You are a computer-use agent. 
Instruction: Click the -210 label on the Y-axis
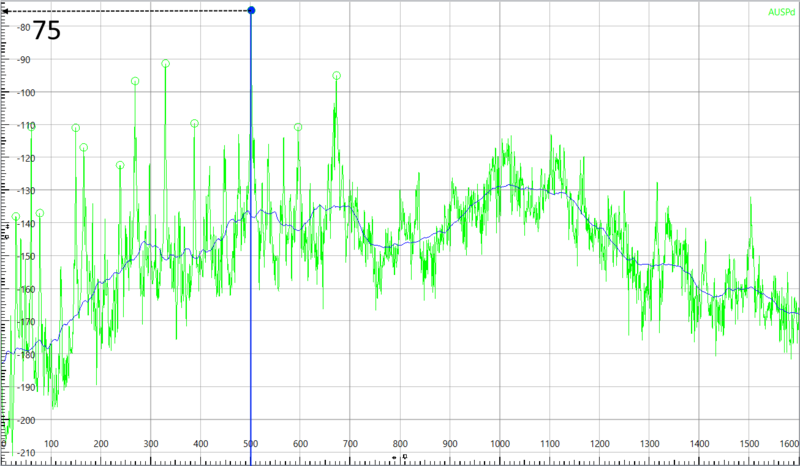pos(20,453)
